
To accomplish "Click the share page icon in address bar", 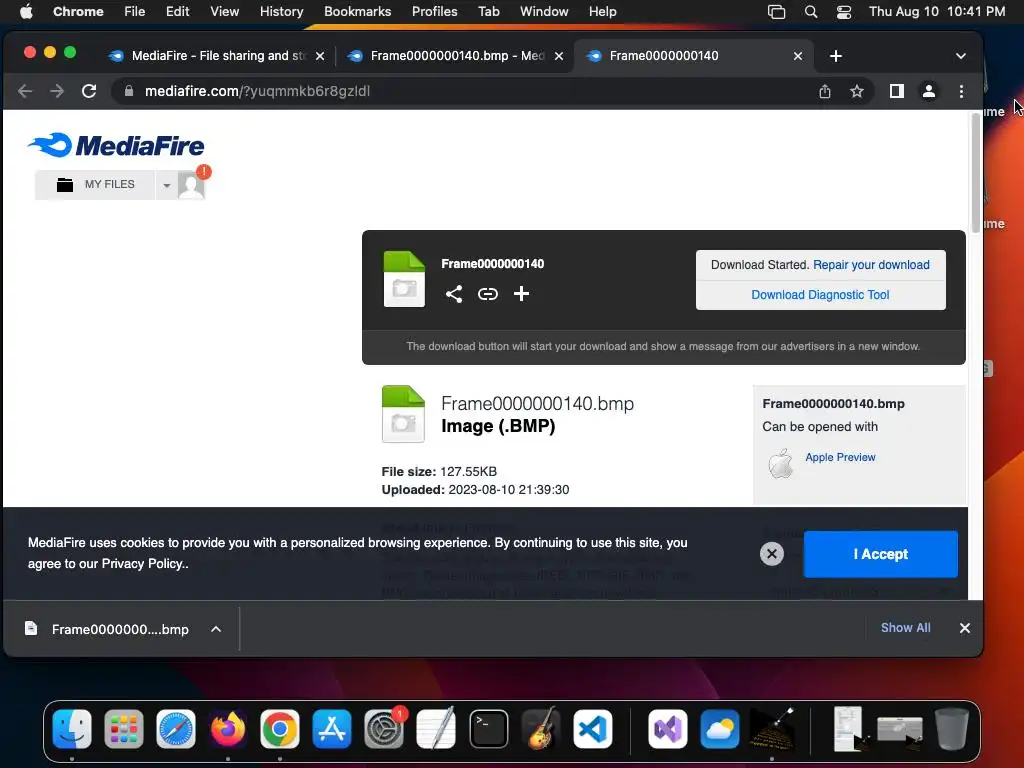I will coord(825,91).
